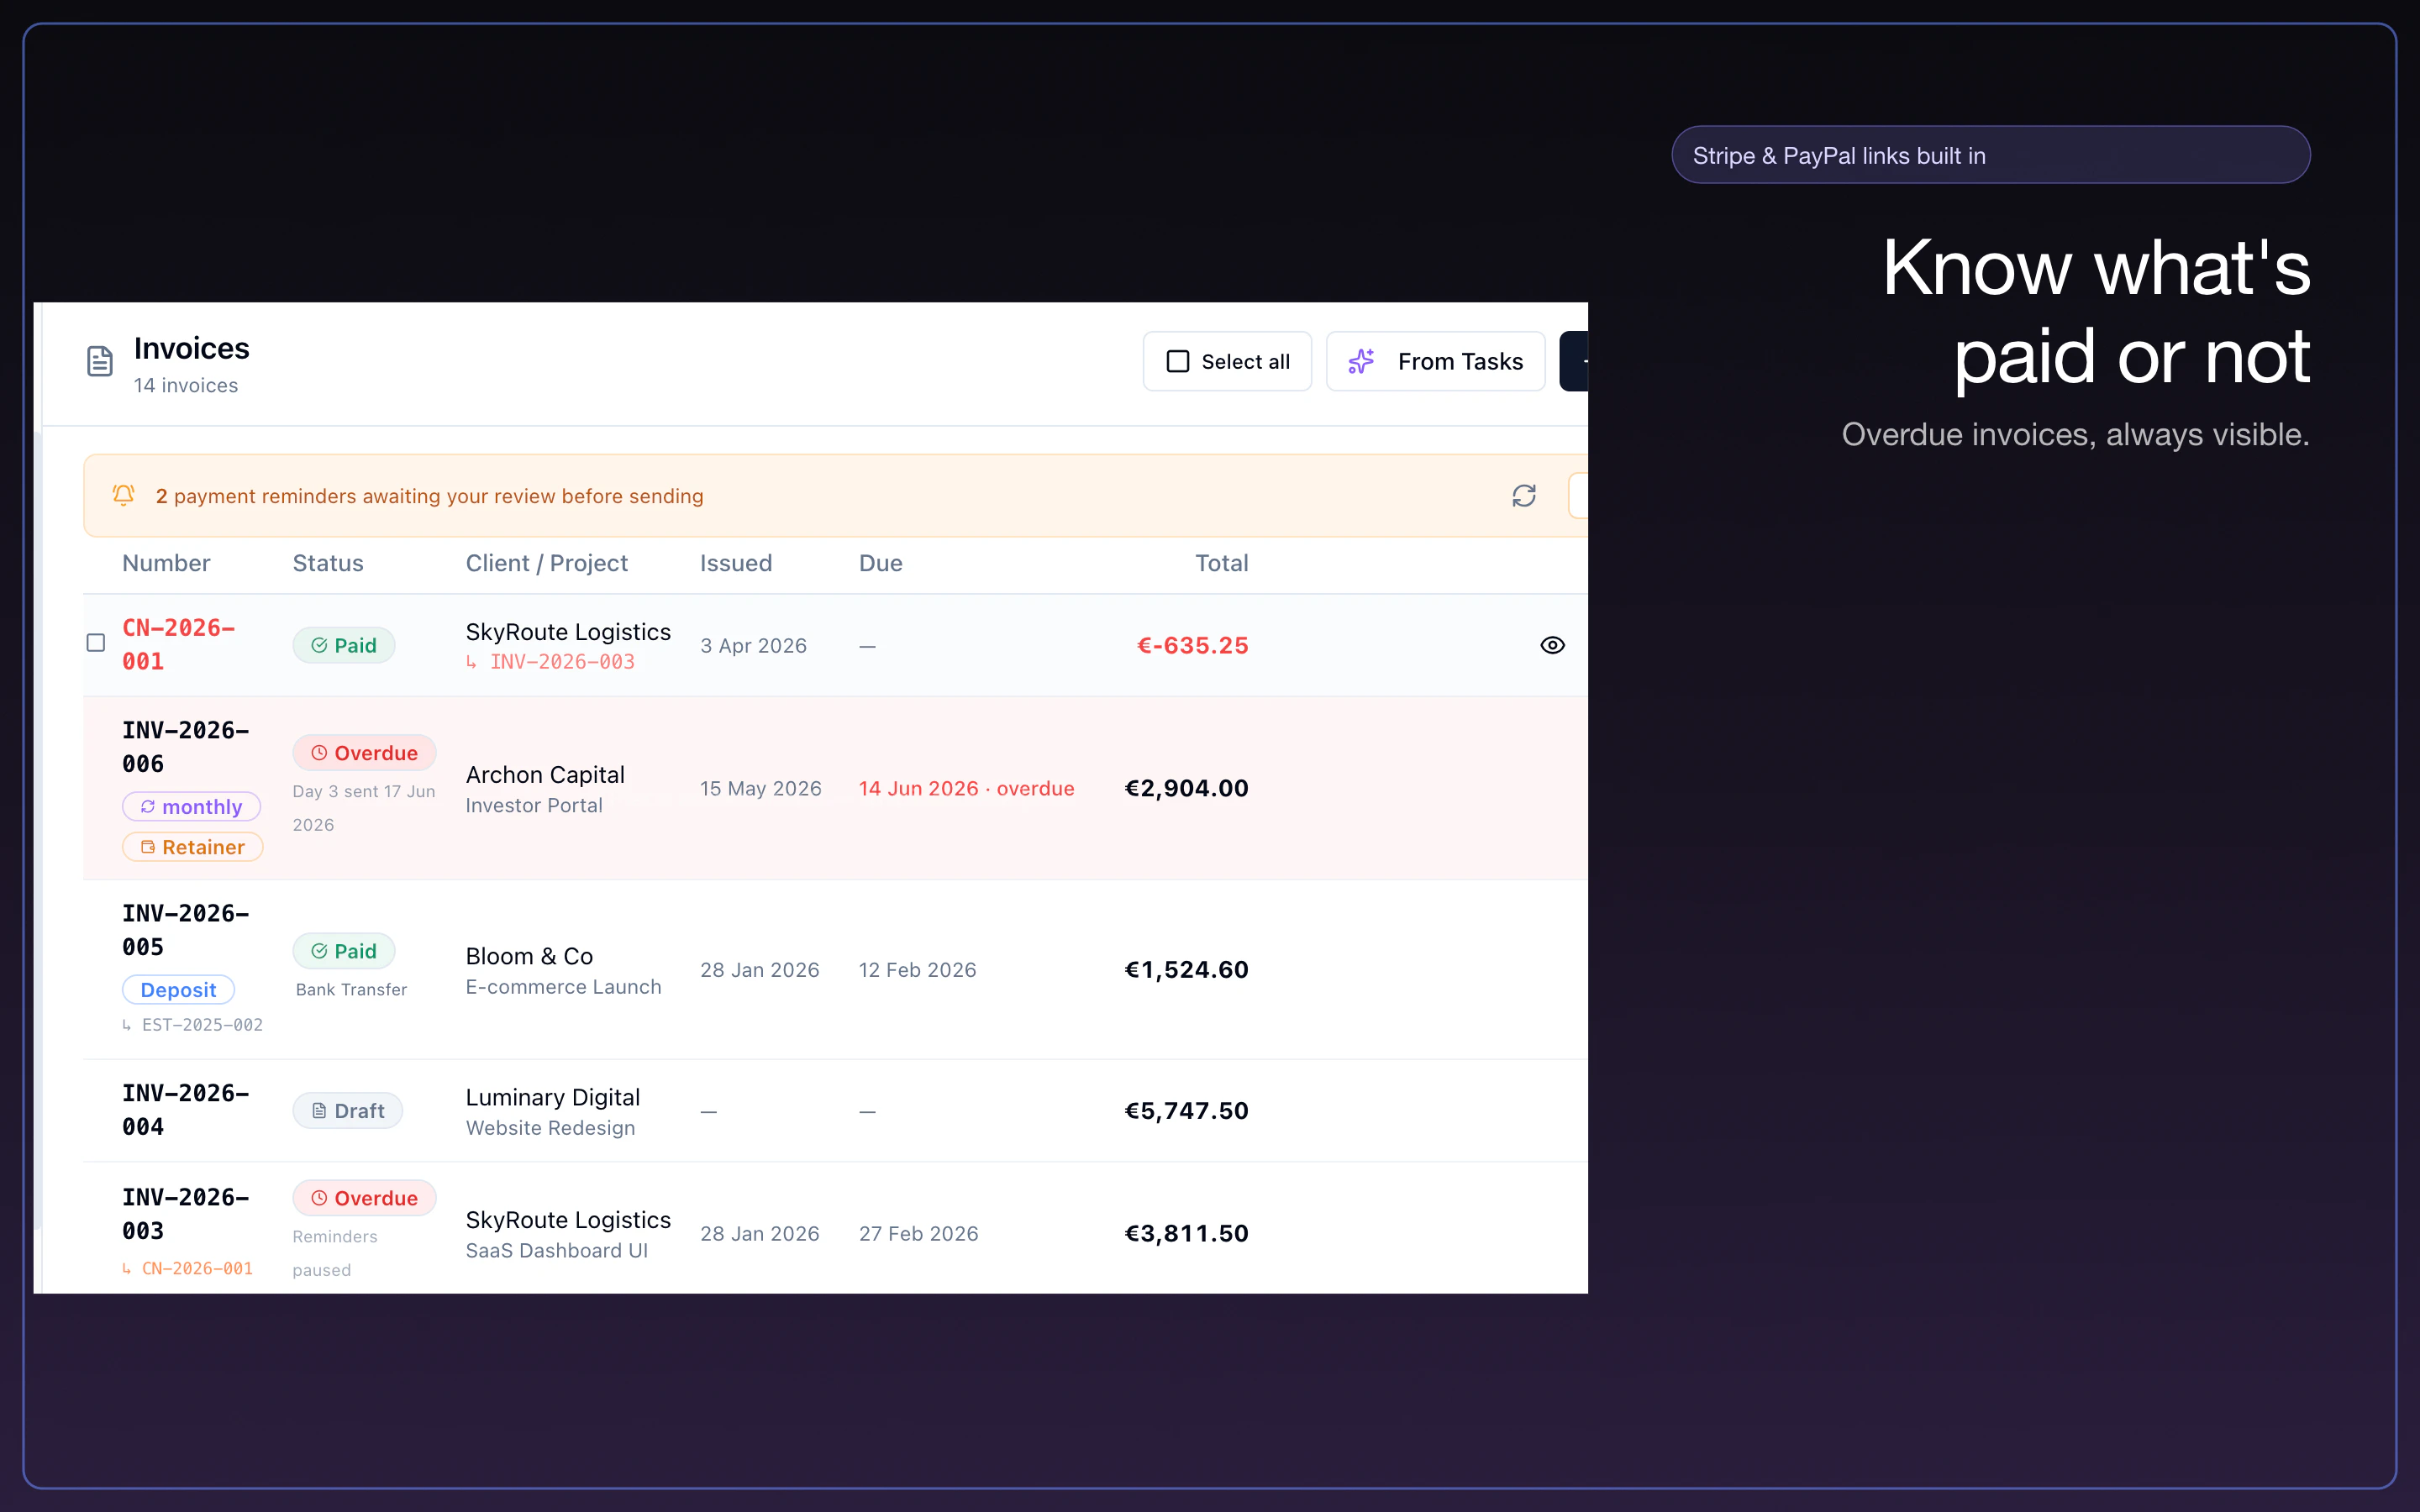The height and width of the screenshot is (1512, 2420).
Task: Click the Deposit badge
Action: 178,990
